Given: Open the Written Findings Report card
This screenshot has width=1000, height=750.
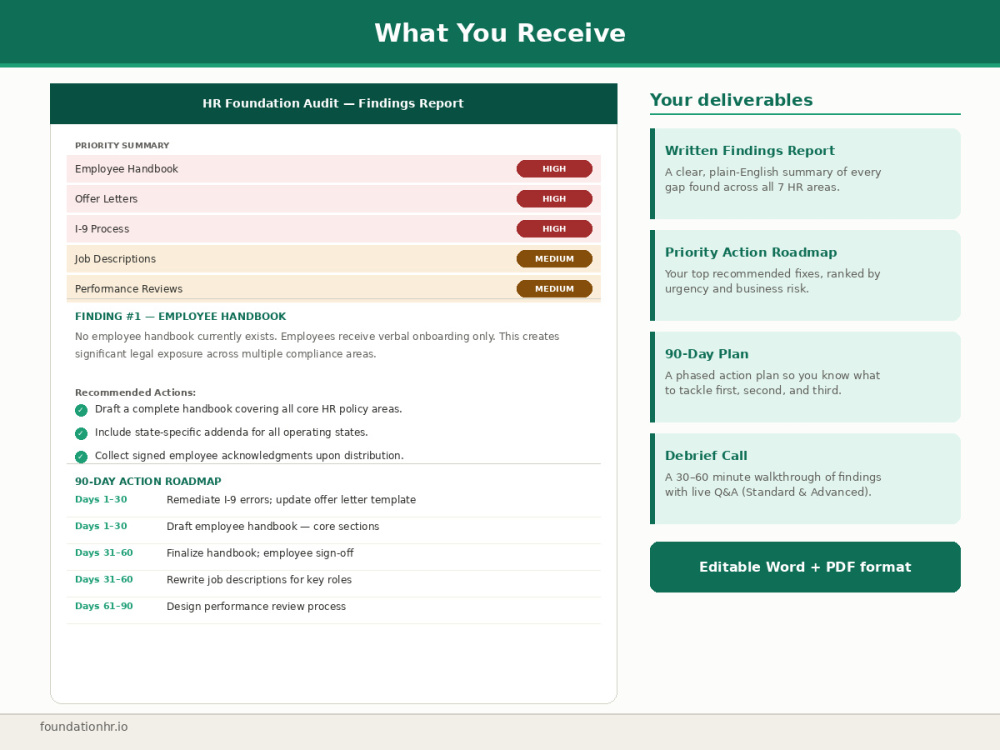Looking at the screenshot, I should [x=805, y=173].
